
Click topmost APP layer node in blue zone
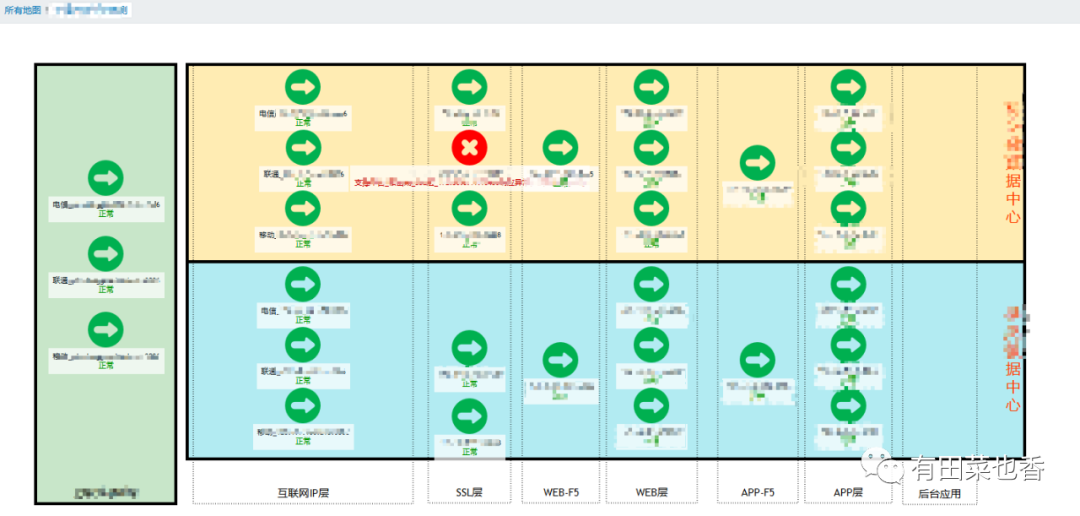(849, 285)
